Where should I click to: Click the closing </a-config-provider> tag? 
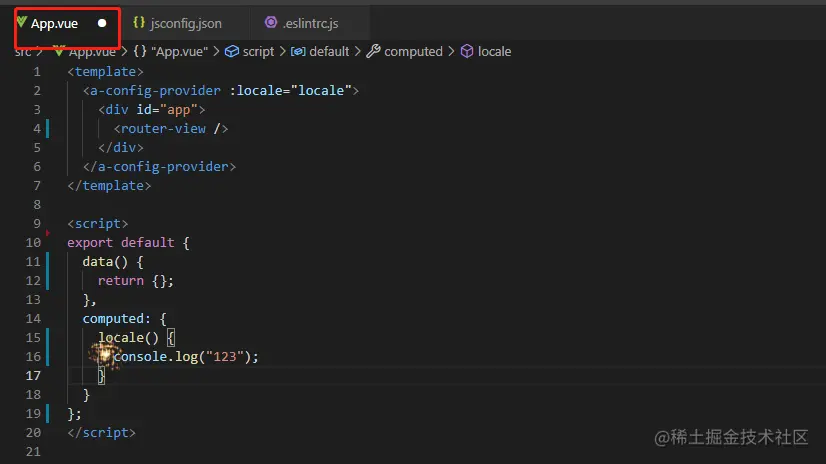coord(159,166)
